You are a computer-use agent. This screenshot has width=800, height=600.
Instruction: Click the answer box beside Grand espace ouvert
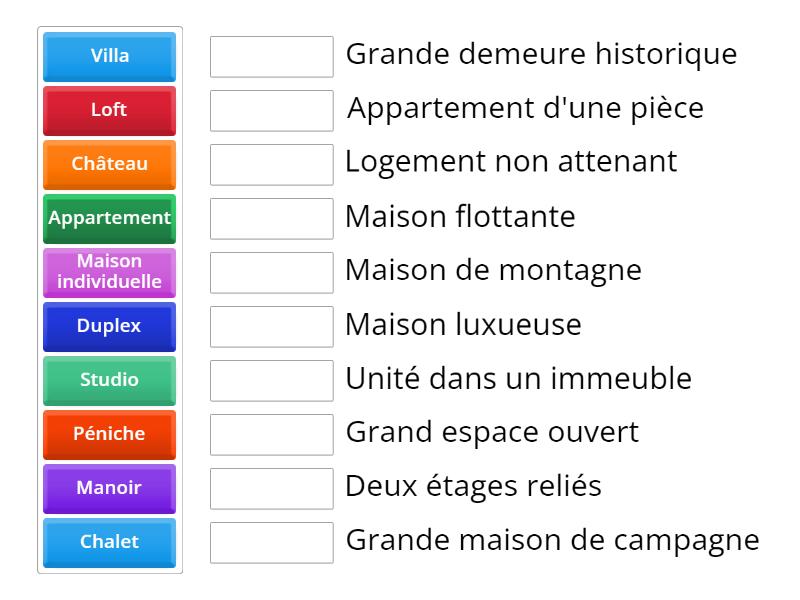[x=271, y=435]
